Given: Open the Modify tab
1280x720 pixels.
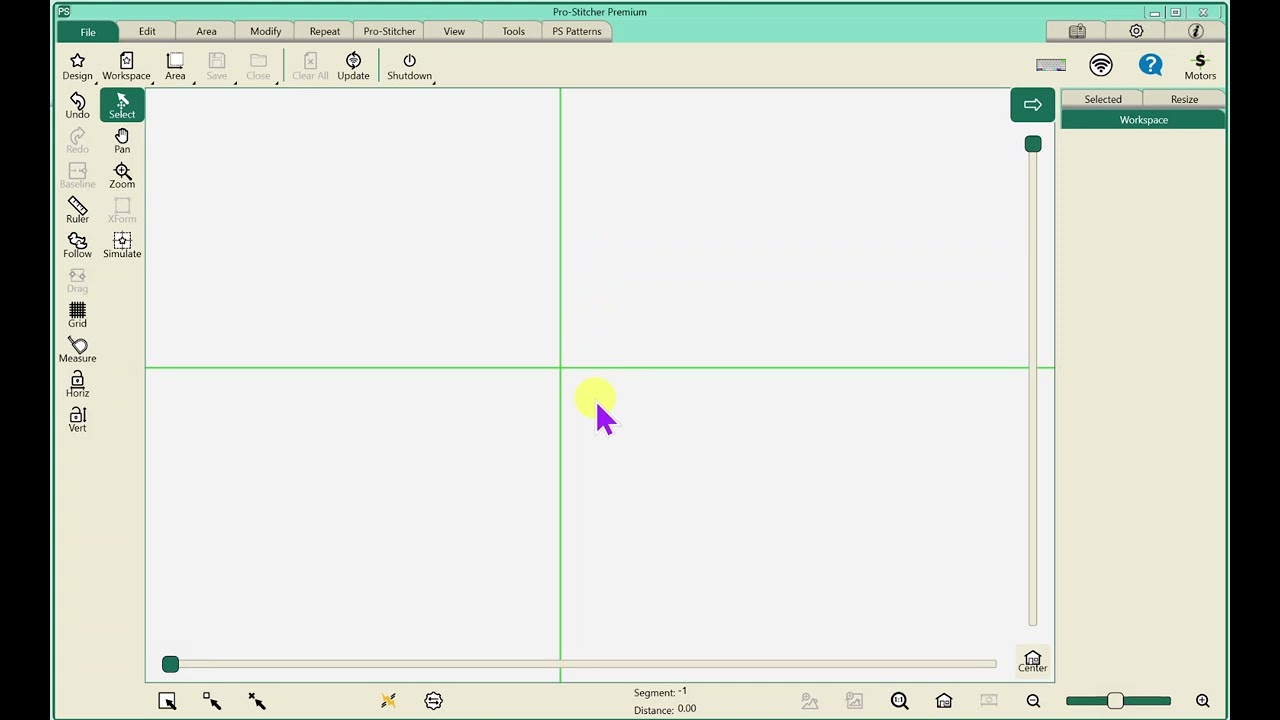Looking at the screenshot, I should tap(265, 31).
